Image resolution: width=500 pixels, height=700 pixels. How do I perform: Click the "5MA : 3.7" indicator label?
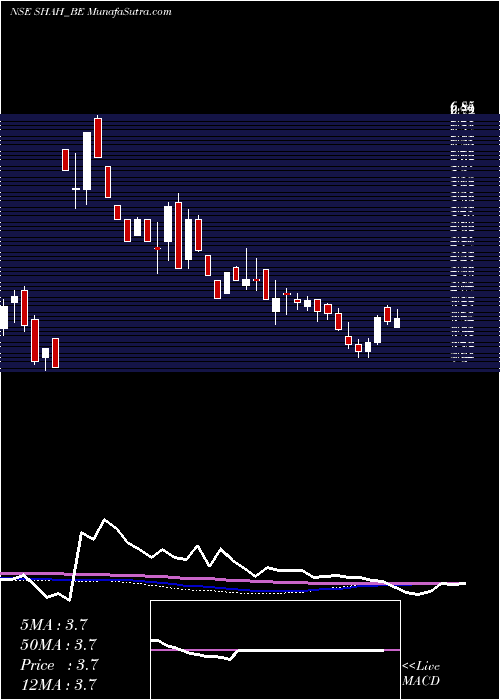tap(54, 625)
